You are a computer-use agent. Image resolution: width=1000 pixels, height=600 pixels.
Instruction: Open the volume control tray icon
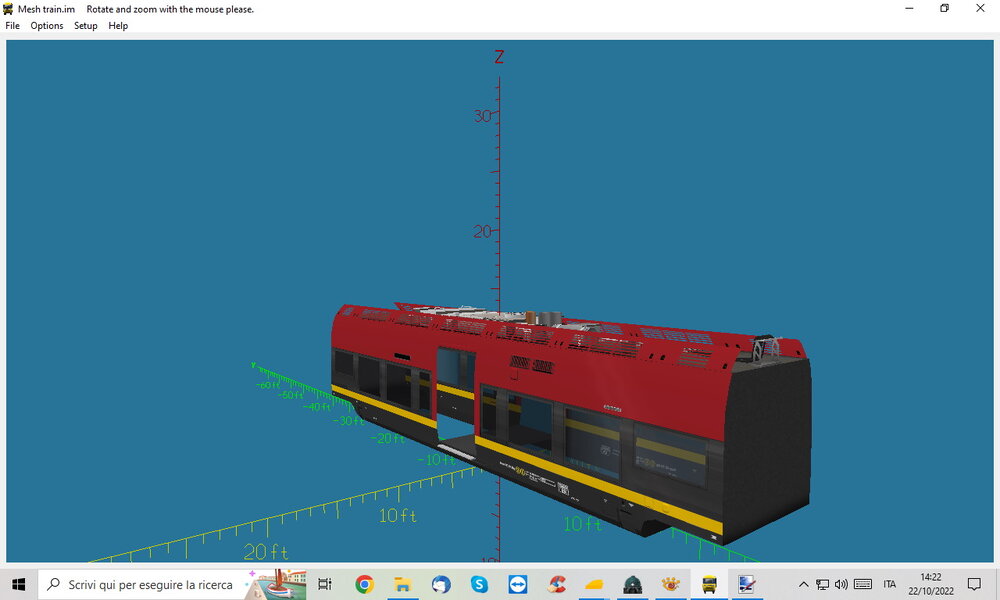[842, 584]
